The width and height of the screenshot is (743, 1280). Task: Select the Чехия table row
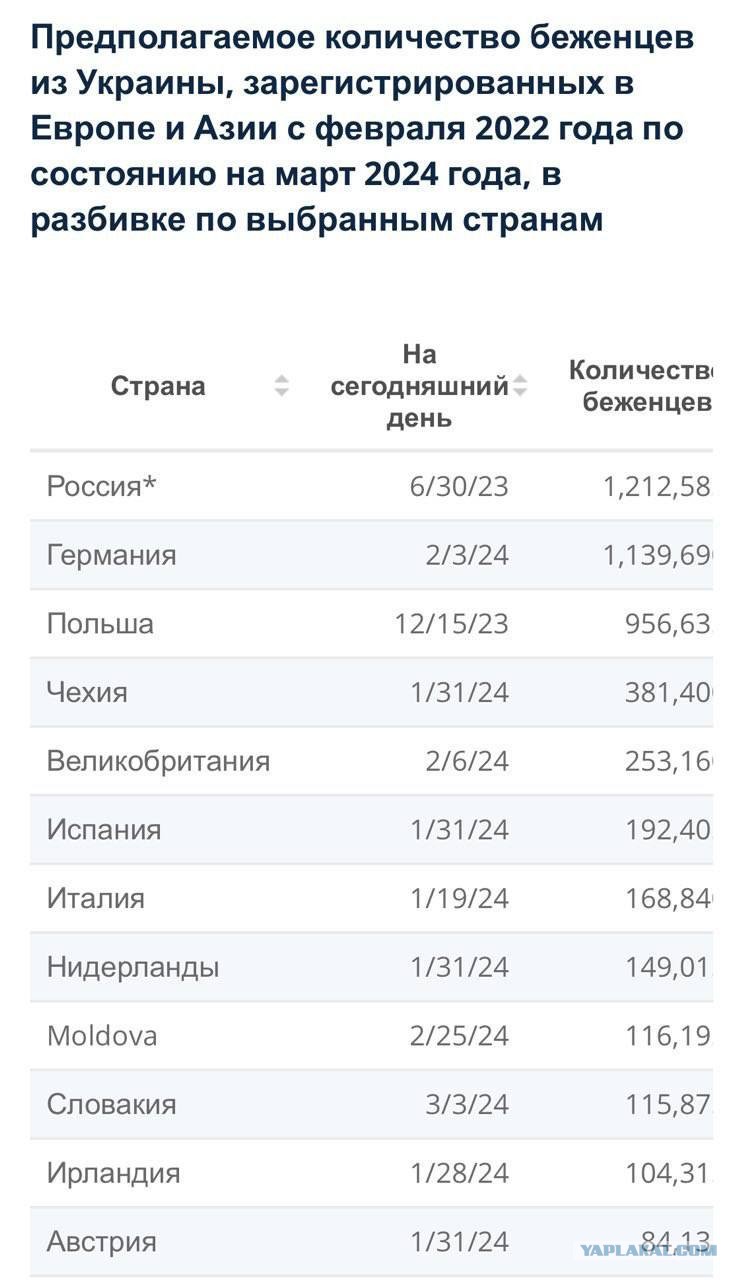pyautogui.click(x=371, y=692)
